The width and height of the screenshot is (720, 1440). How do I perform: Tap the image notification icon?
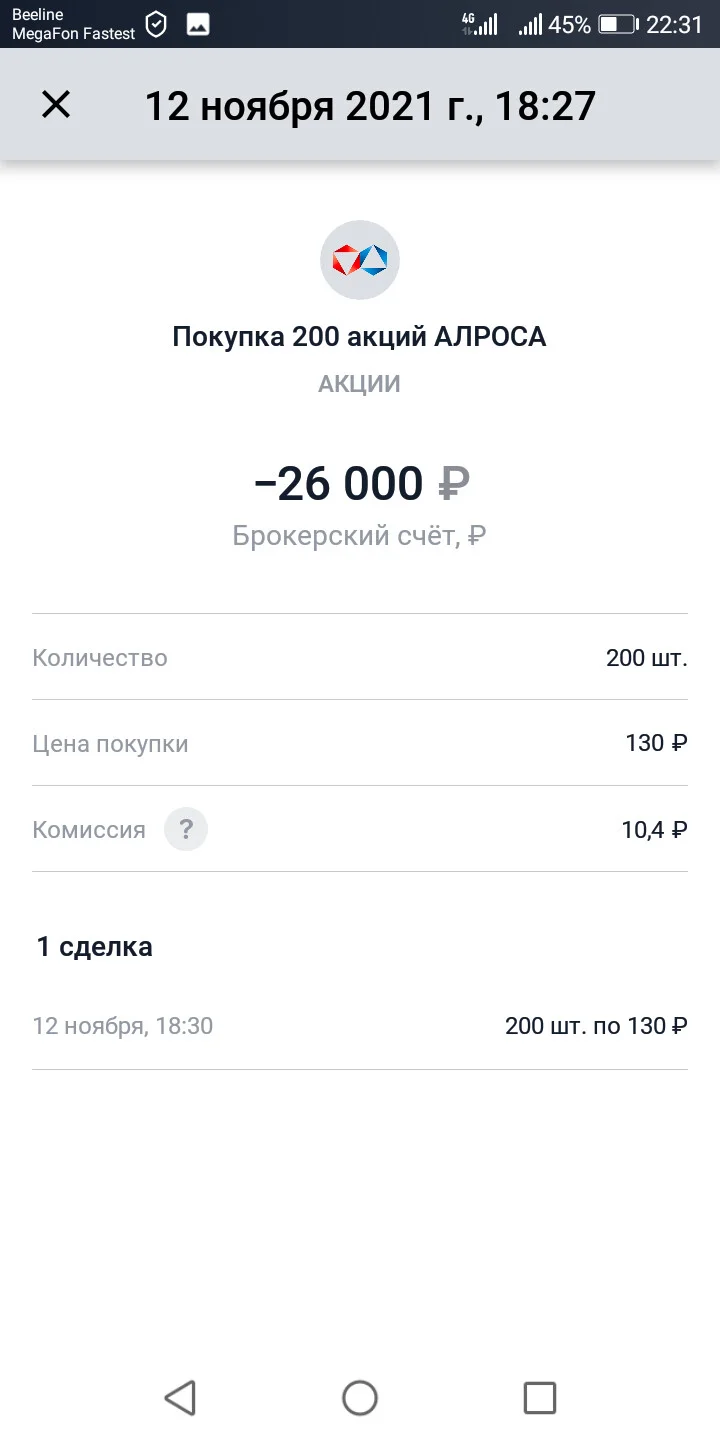click(198, 24)
